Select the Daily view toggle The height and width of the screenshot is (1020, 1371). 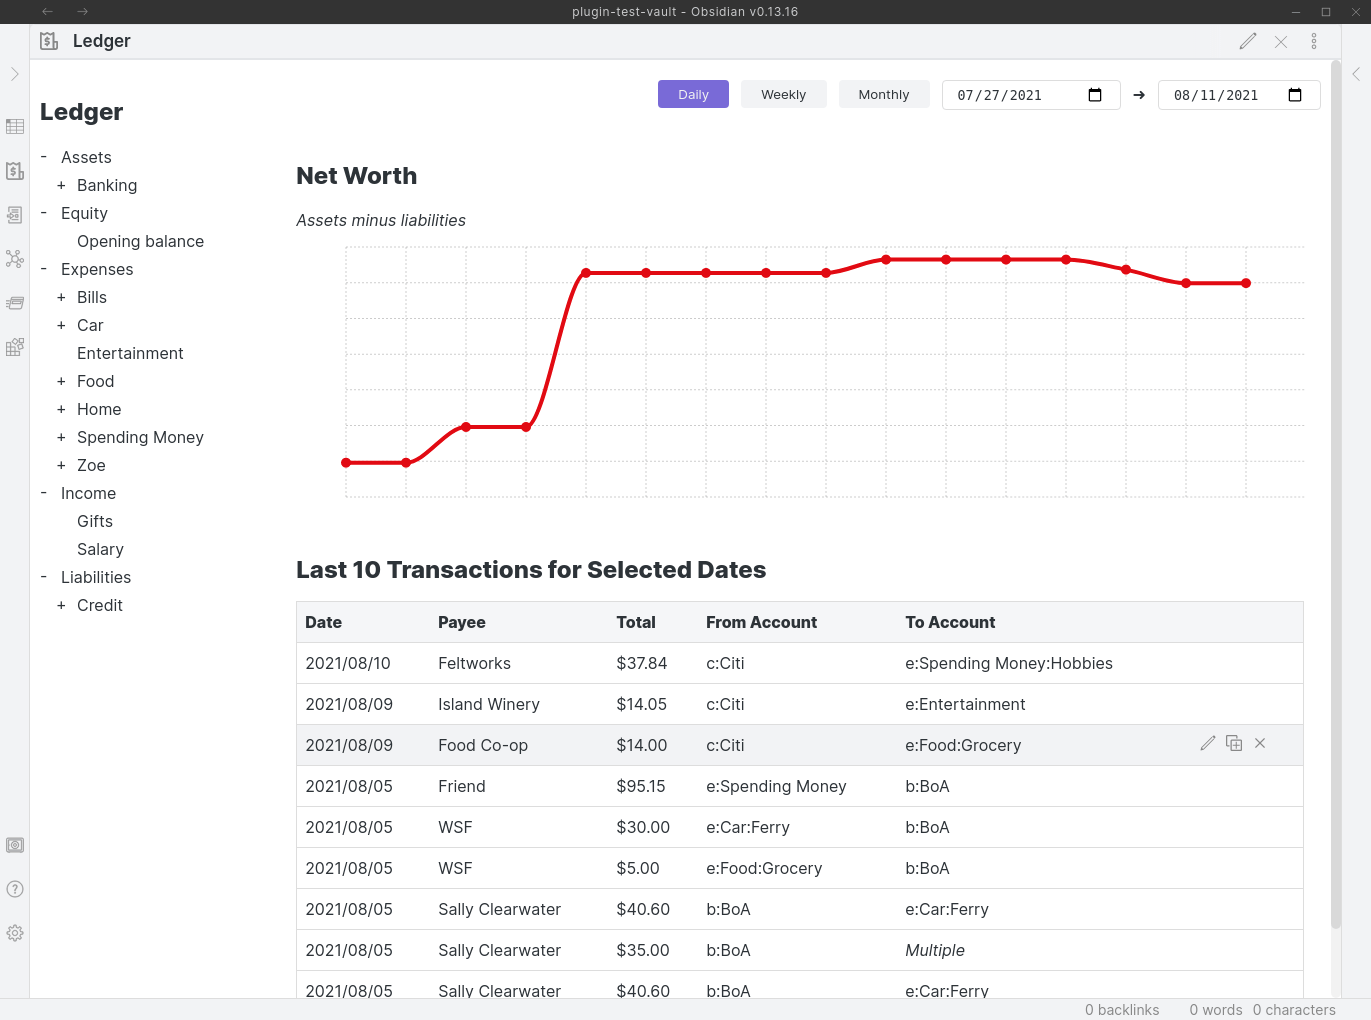tap(693, 94)
